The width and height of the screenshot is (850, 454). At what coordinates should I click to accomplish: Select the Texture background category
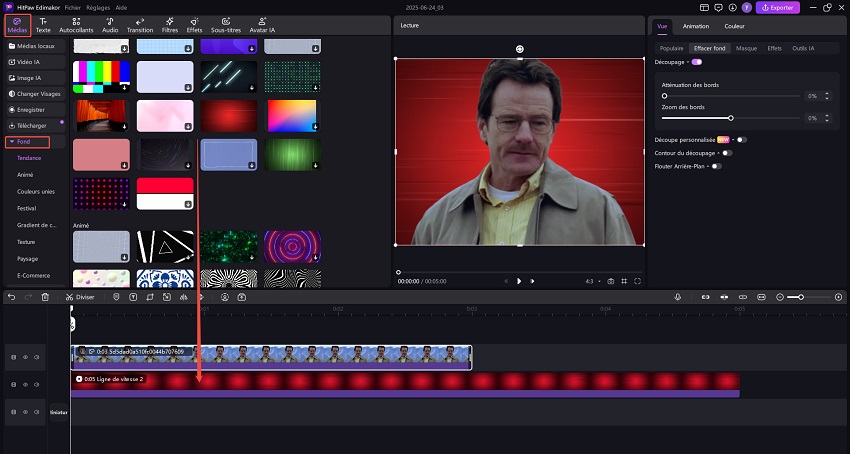click(26, 242)
